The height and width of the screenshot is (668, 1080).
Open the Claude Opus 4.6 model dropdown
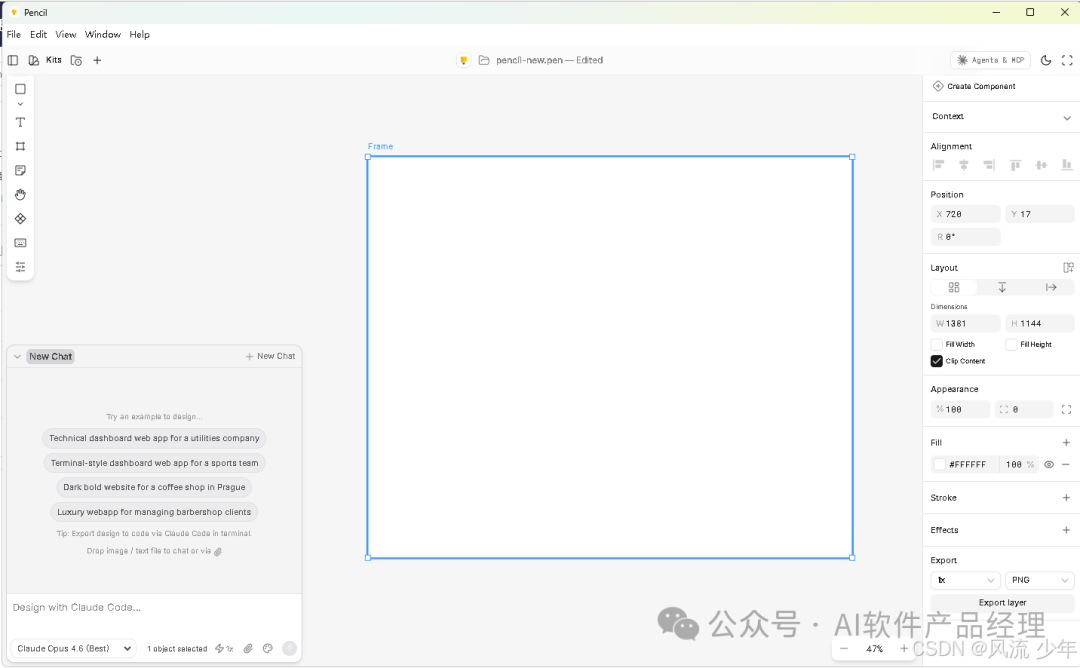pos(73,649)
